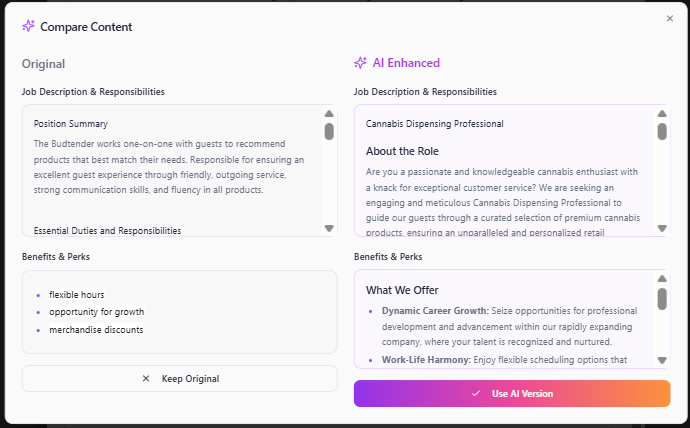Click the About the Role heading
This screenshot has height=428, width=690.
(x=402, y=151)
